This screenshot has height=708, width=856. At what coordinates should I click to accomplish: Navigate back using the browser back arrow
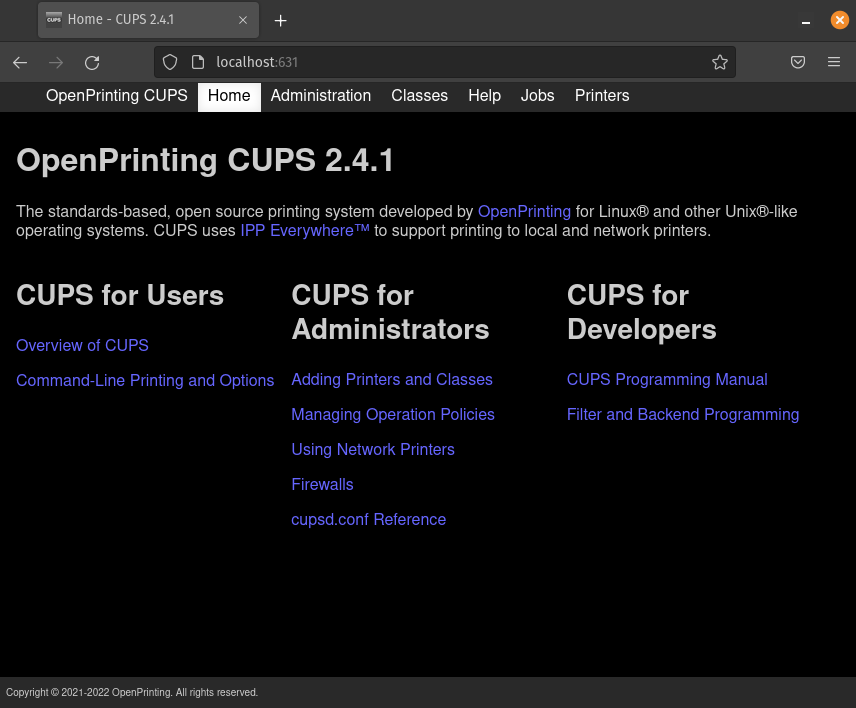pos(20,62)
